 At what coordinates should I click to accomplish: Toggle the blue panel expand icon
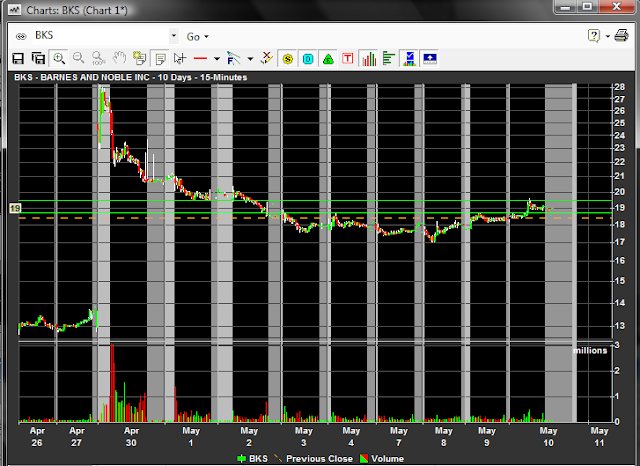pyautogui.click(x=430, y=59)
